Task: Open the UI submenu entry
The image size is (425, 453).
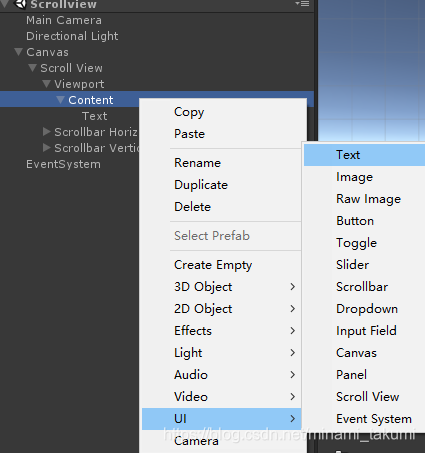Action: pos(222,419)
